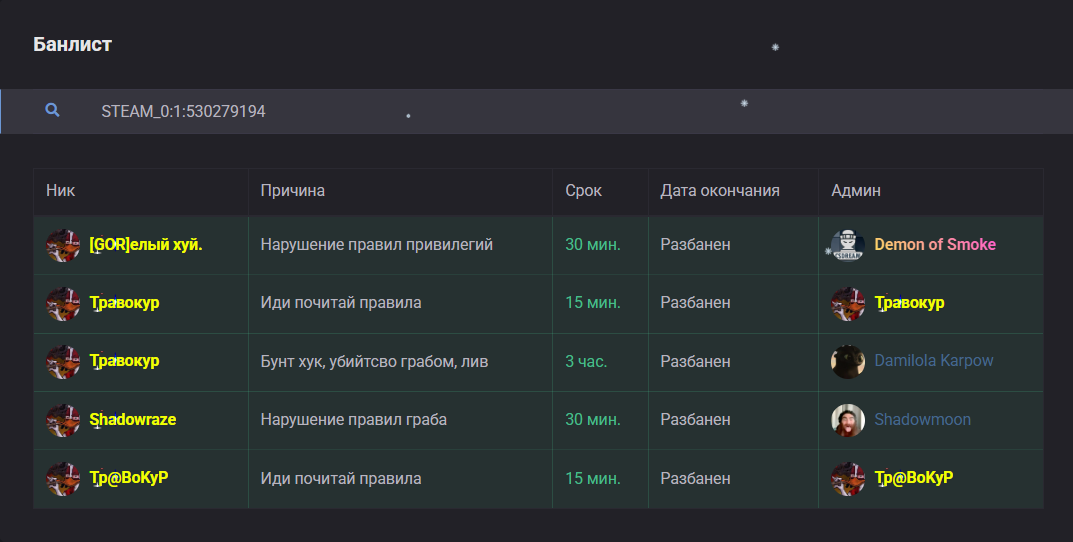The height and width of the screenshot is (542, 1073).
Task: Open admin profile Demon of Smoke
Action: 935,244
